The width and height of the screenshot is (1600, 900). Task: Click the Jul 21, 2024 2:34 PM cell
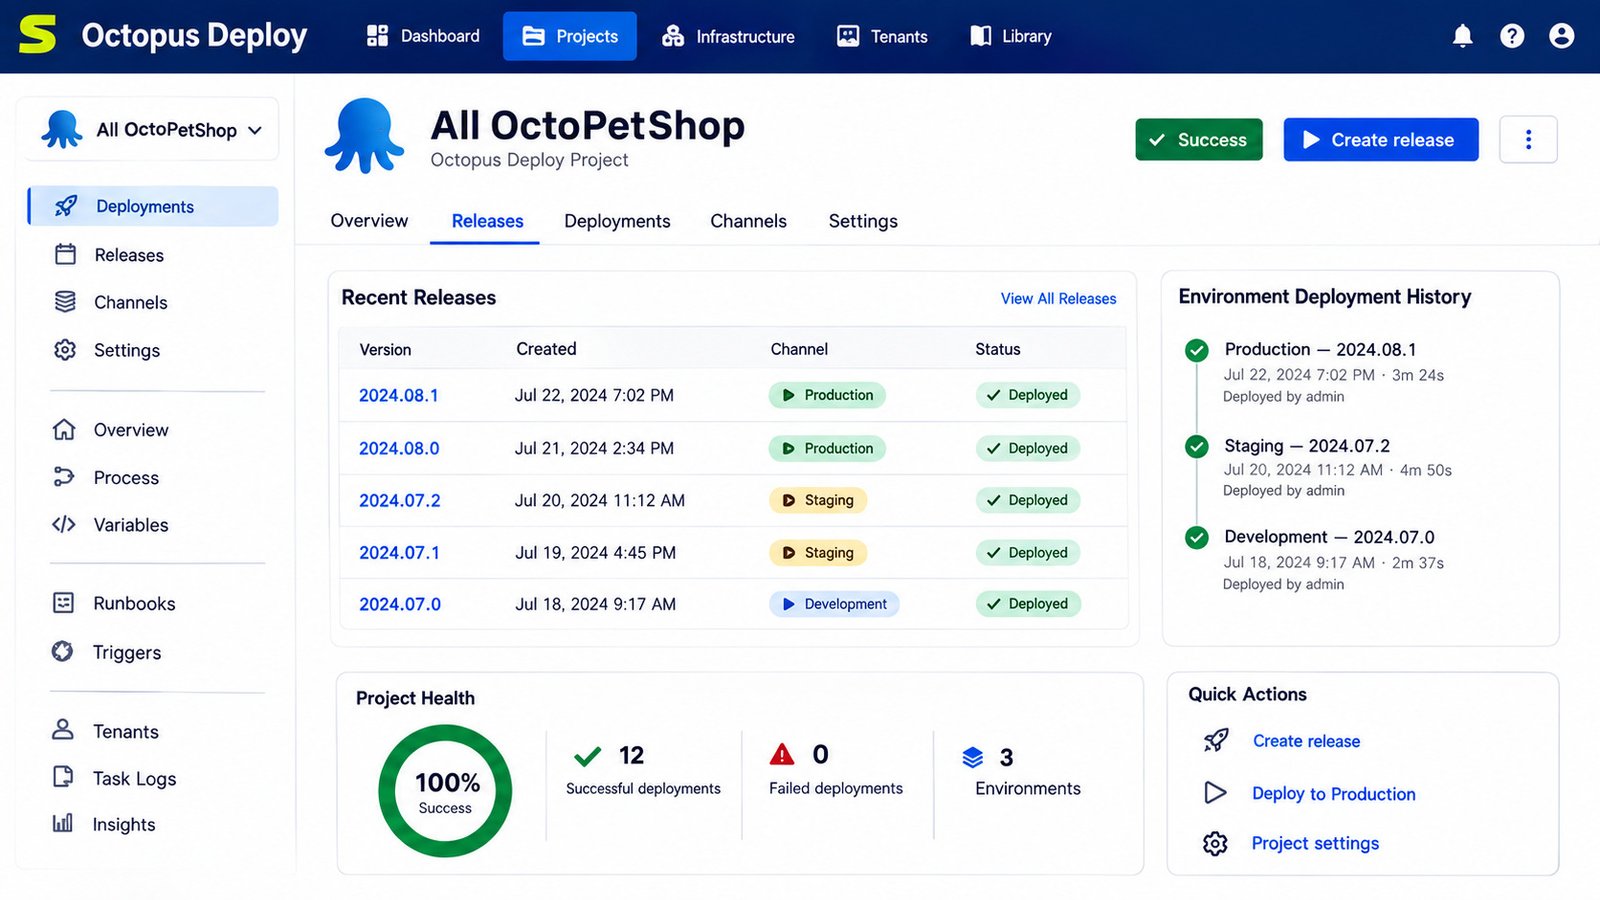click(594, 448)
